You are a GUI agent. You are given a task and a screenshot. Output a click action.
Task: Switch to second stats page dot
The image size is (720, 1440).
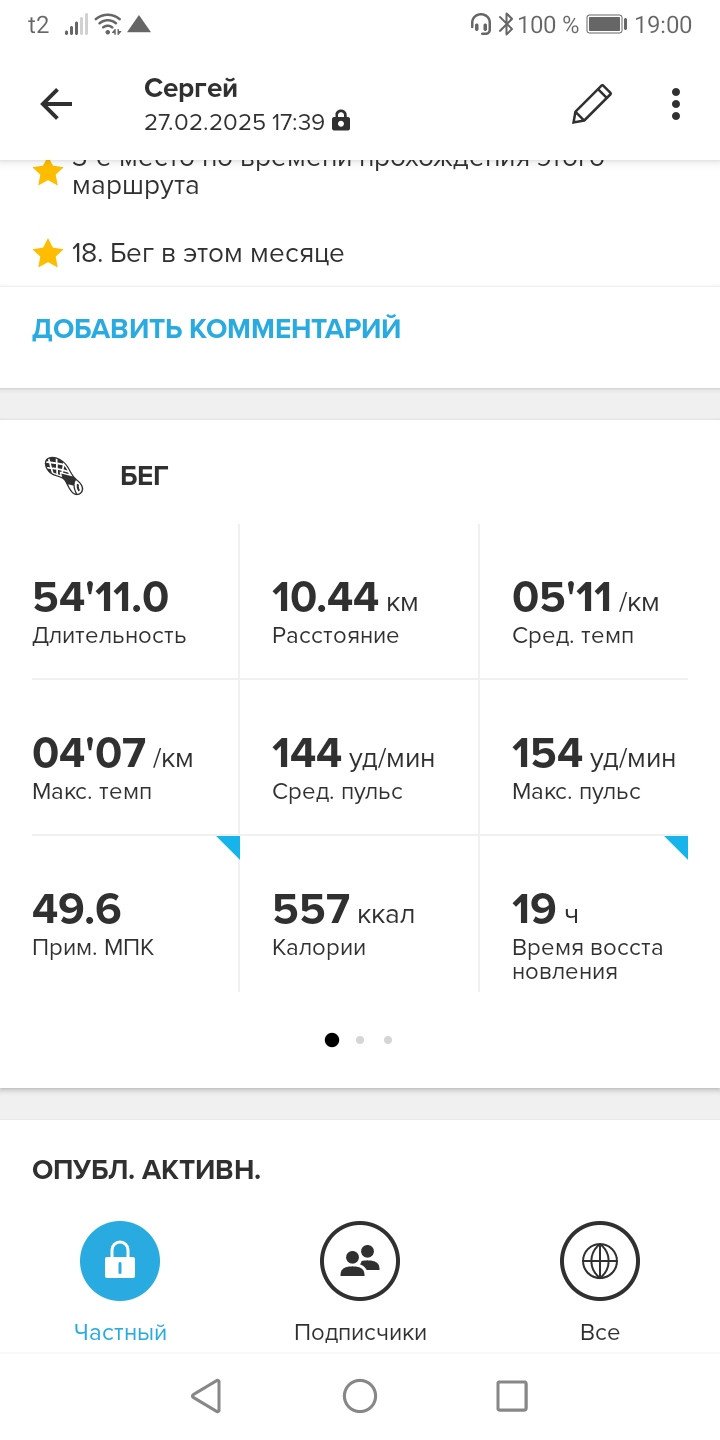(360, 1040)
